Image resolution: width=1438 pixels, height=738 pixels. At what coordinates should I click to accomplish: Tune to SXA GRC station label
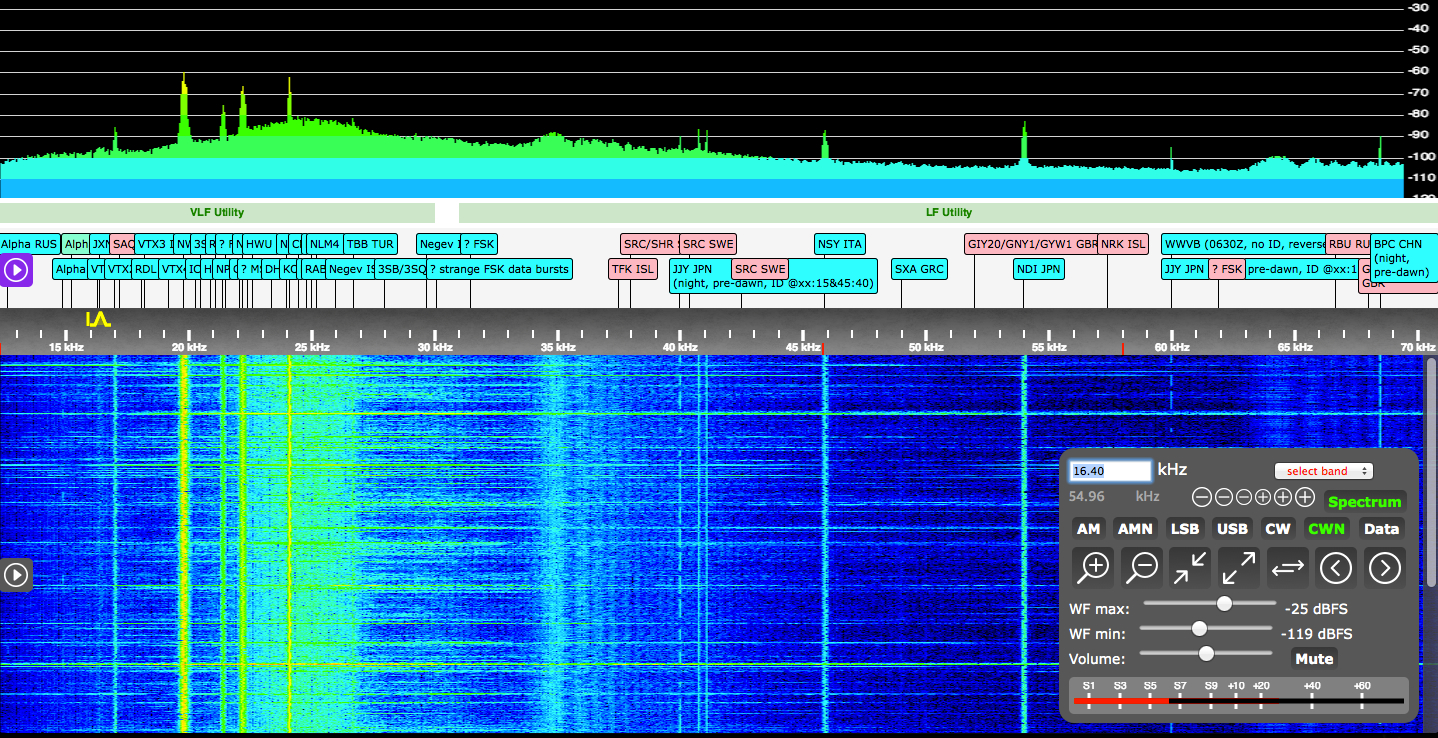click(x=919, y=269)
